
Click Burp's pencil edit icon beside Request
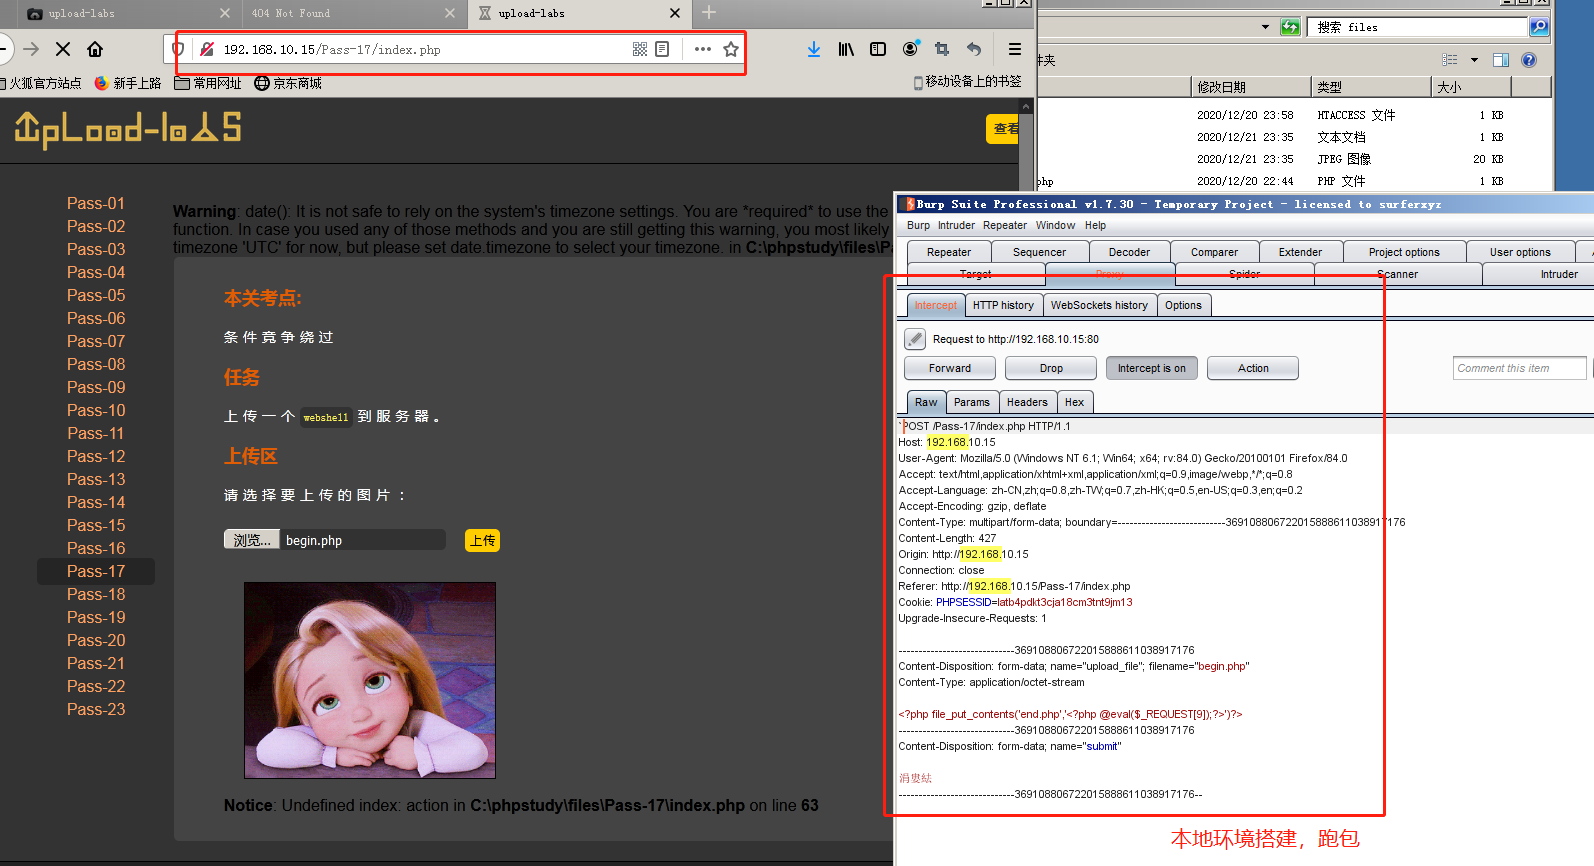[915, 339]
